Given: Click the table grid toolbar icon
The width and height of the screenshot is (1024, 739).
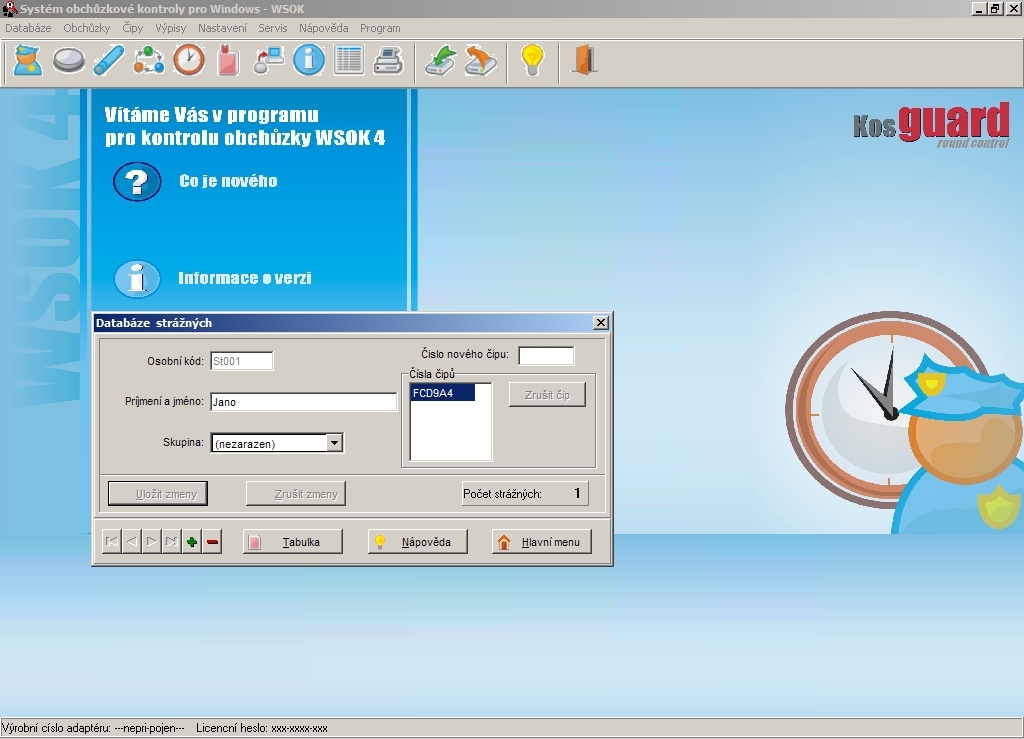Looking at the screenshot, I should pyautogui.click(x=348, y=61).
